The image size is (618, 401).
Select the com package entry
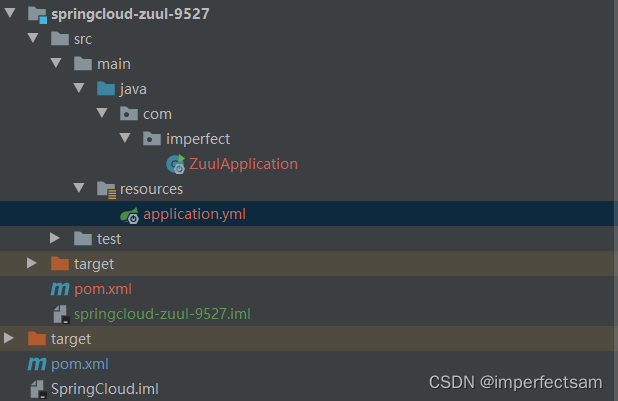pyautogui.click(x=157, y=114)
